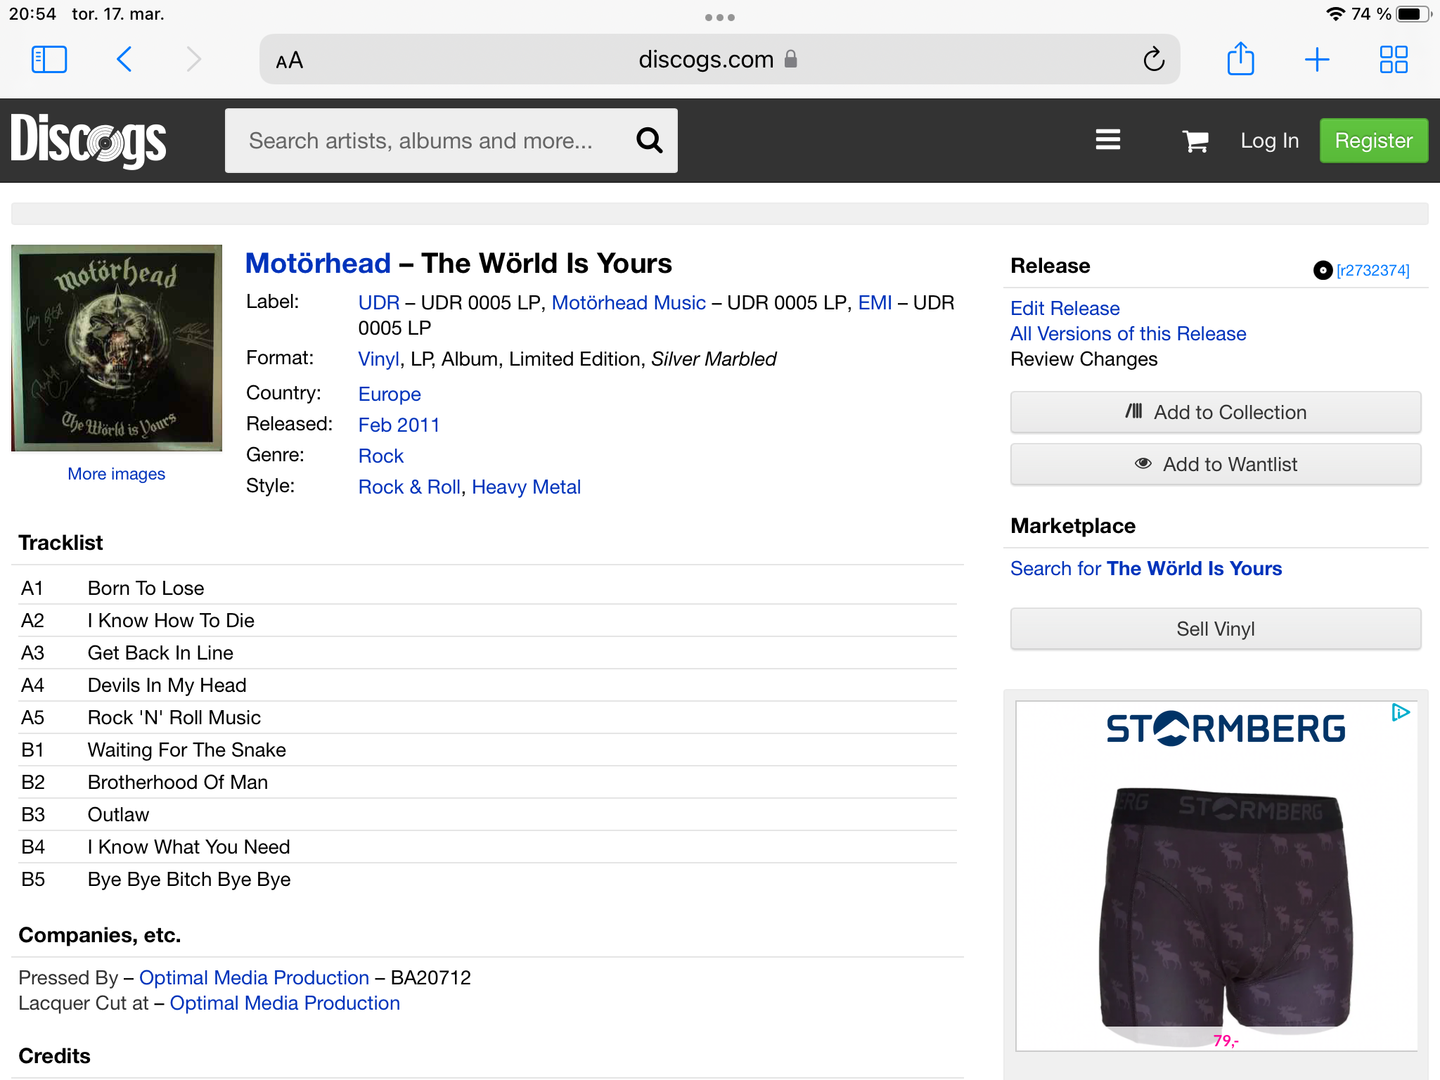Open release ID r2732374 link
This screenshot has width=1440, height=1080.
point(1373,270)
